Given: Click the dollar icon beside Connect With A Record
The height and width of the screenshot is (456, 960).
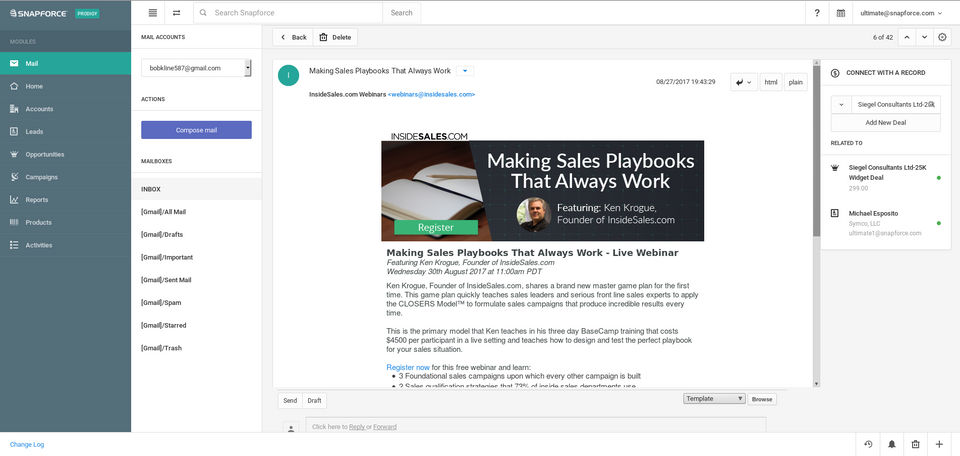Looking at the screenshot, I should point(835,73).
